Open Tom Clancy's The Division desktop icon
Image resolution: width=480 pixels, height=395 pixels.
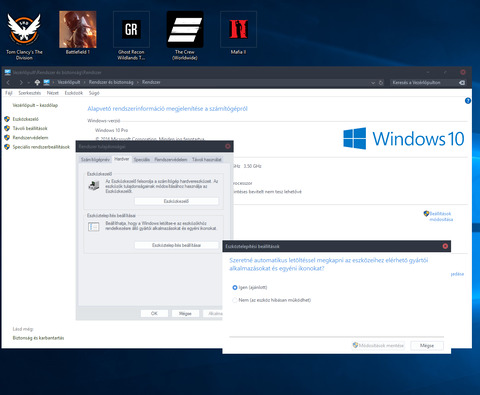(x=24, y=36)
